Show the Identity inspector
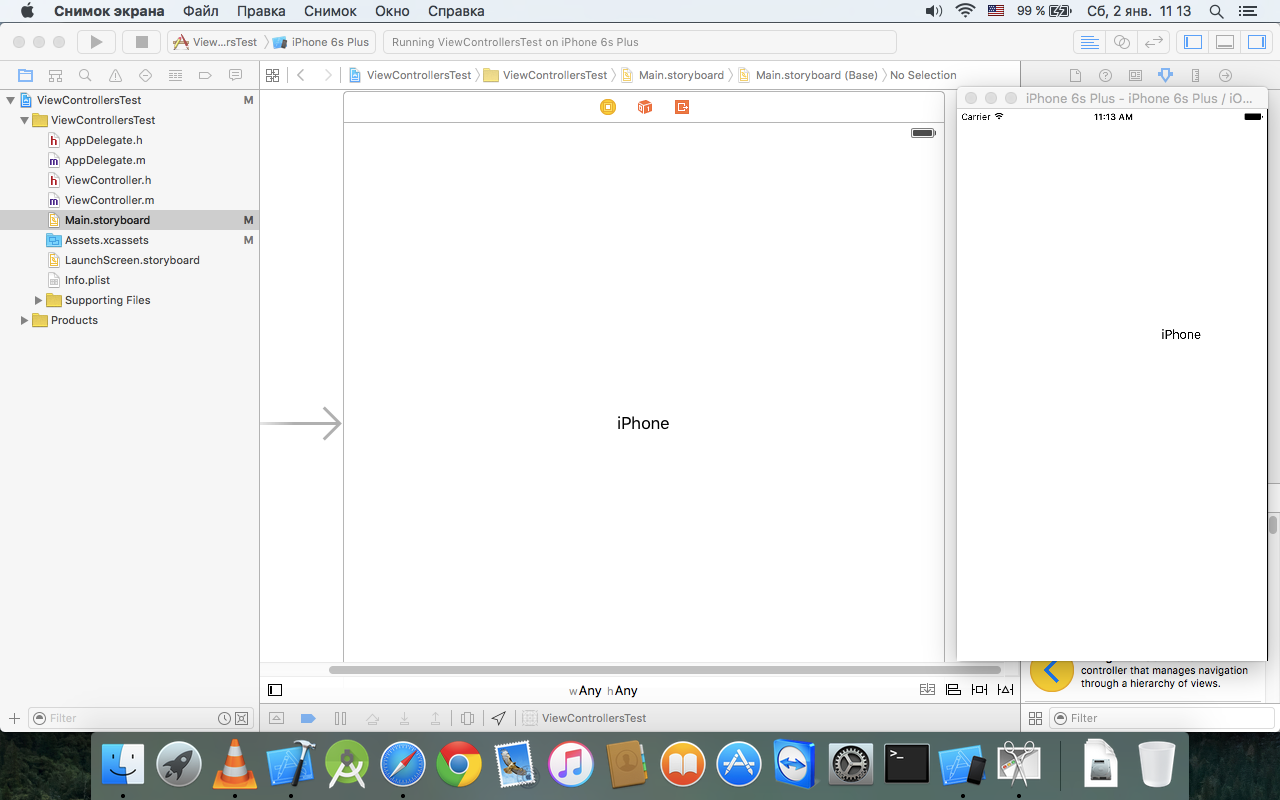This screenshot has height=800, width=1280. point(1135,75)
